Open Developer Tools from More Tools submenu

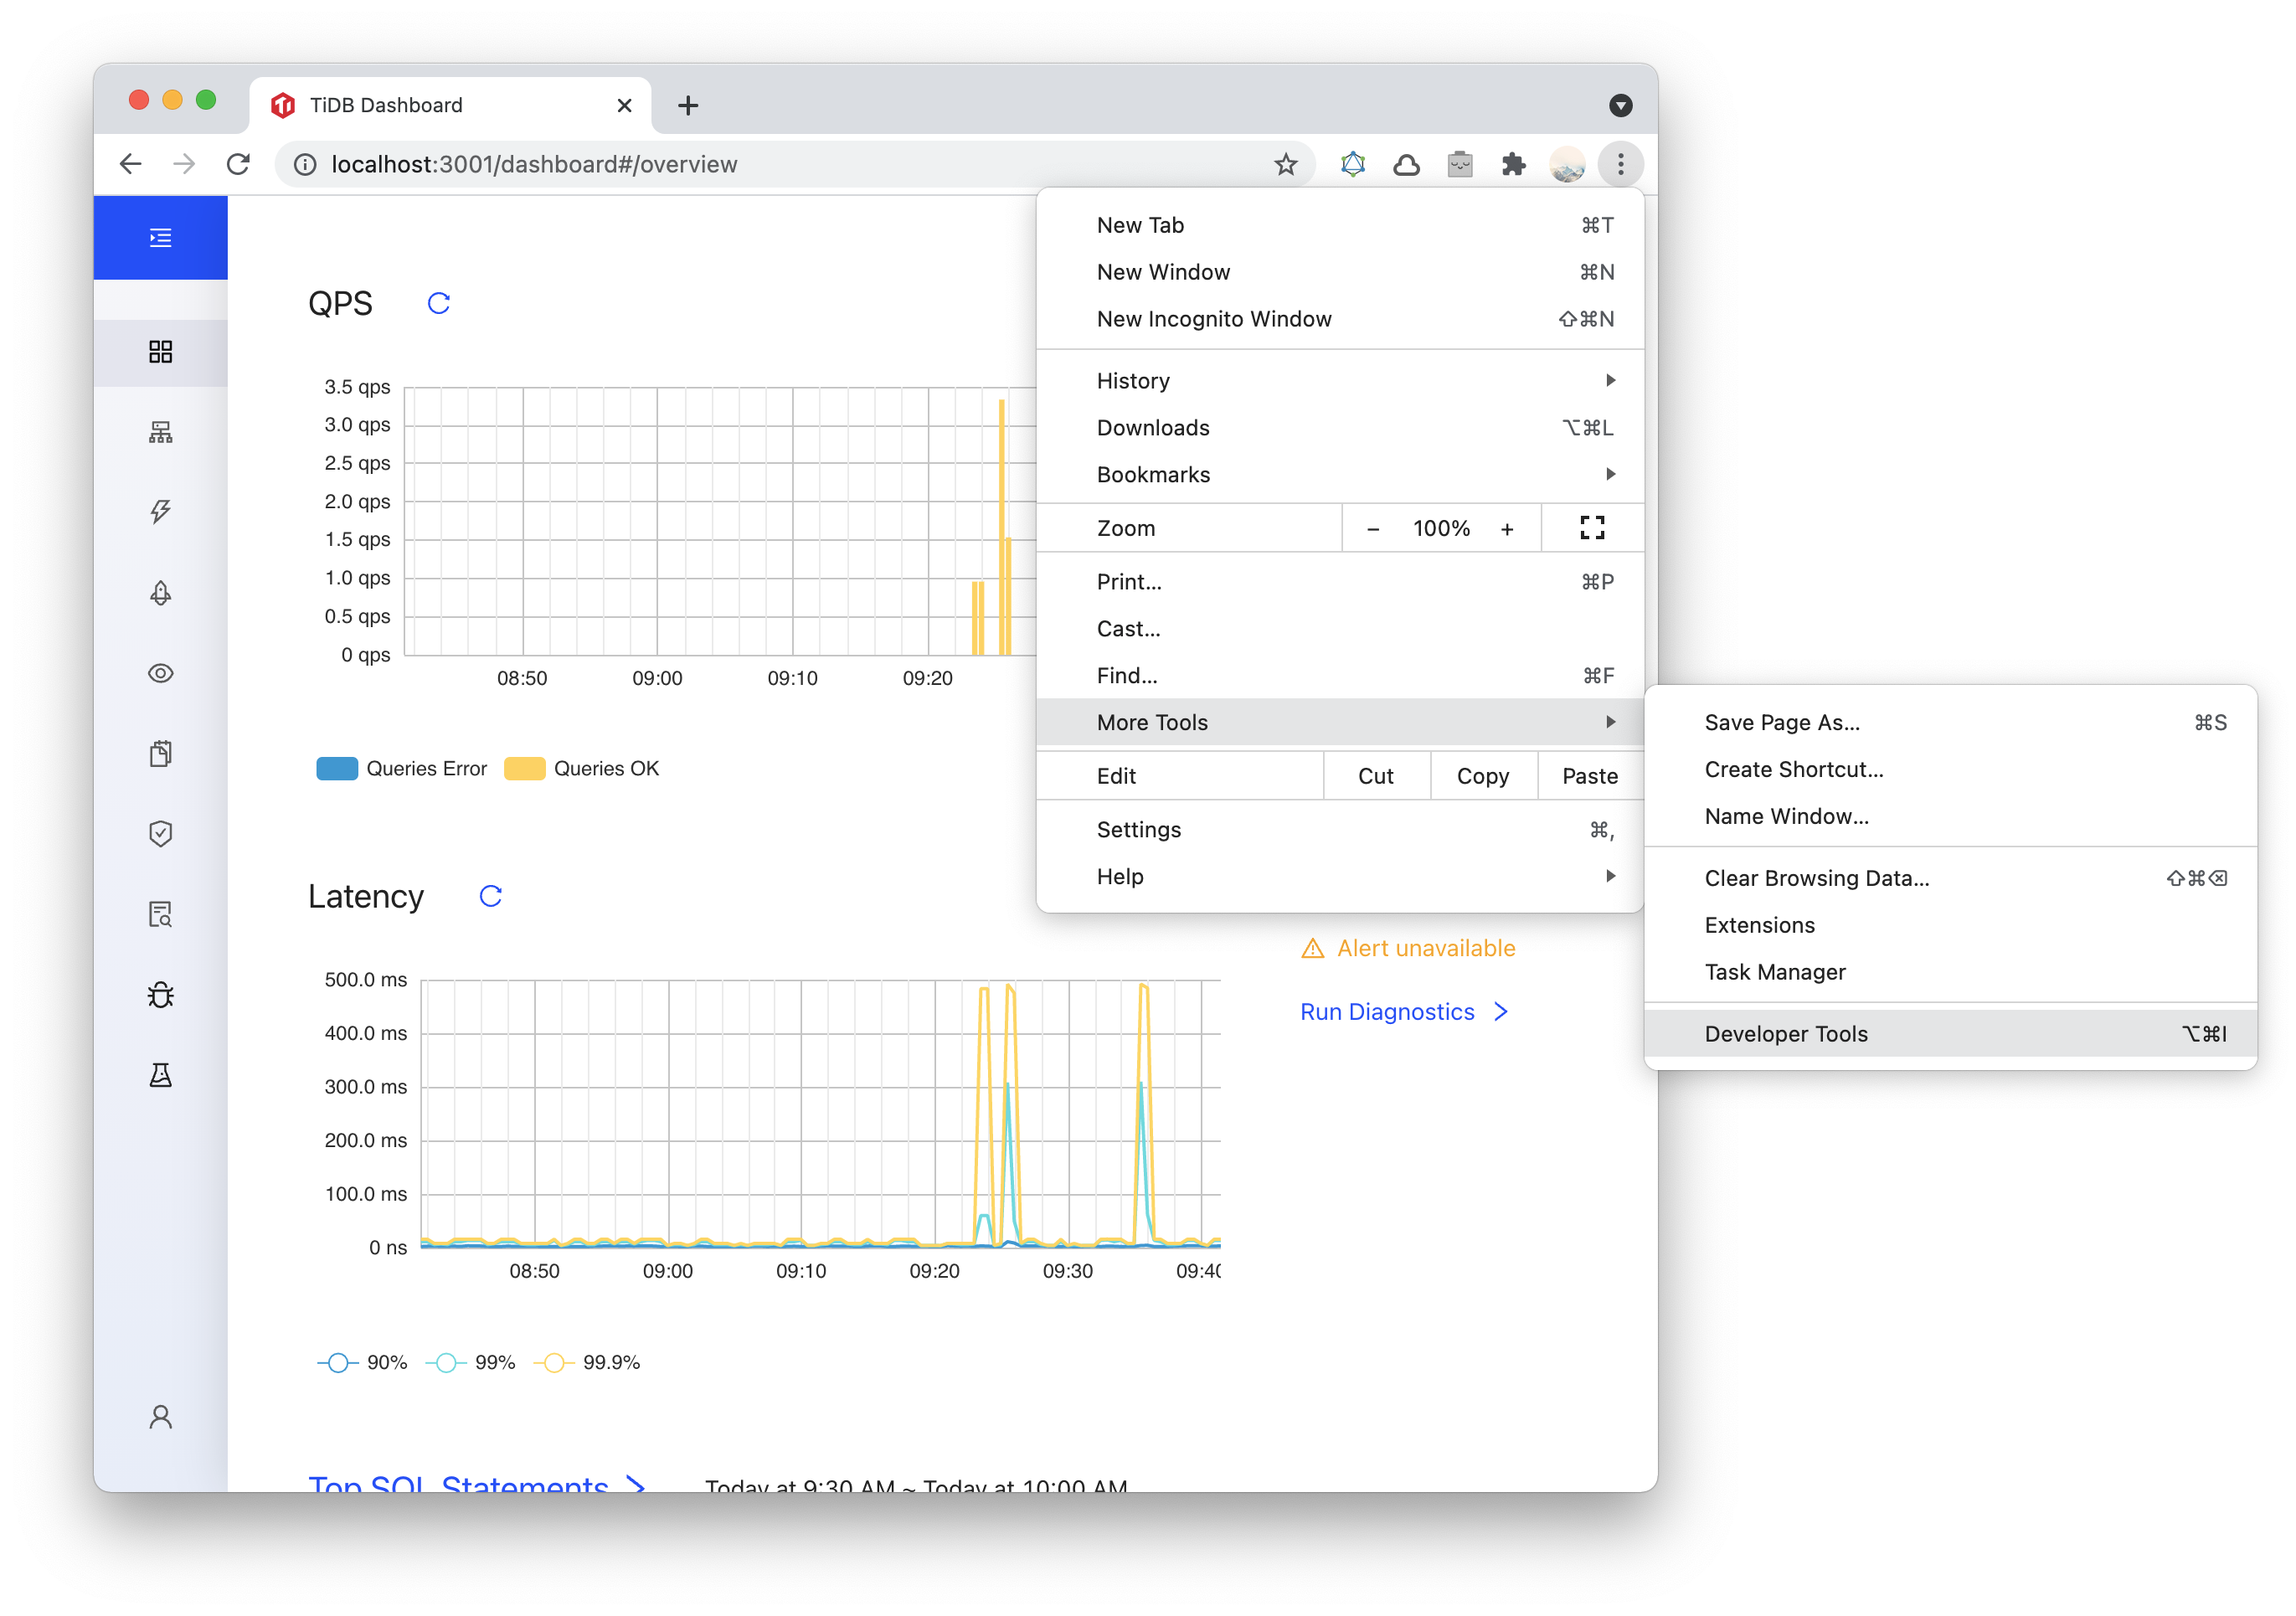[1785, 1034]
